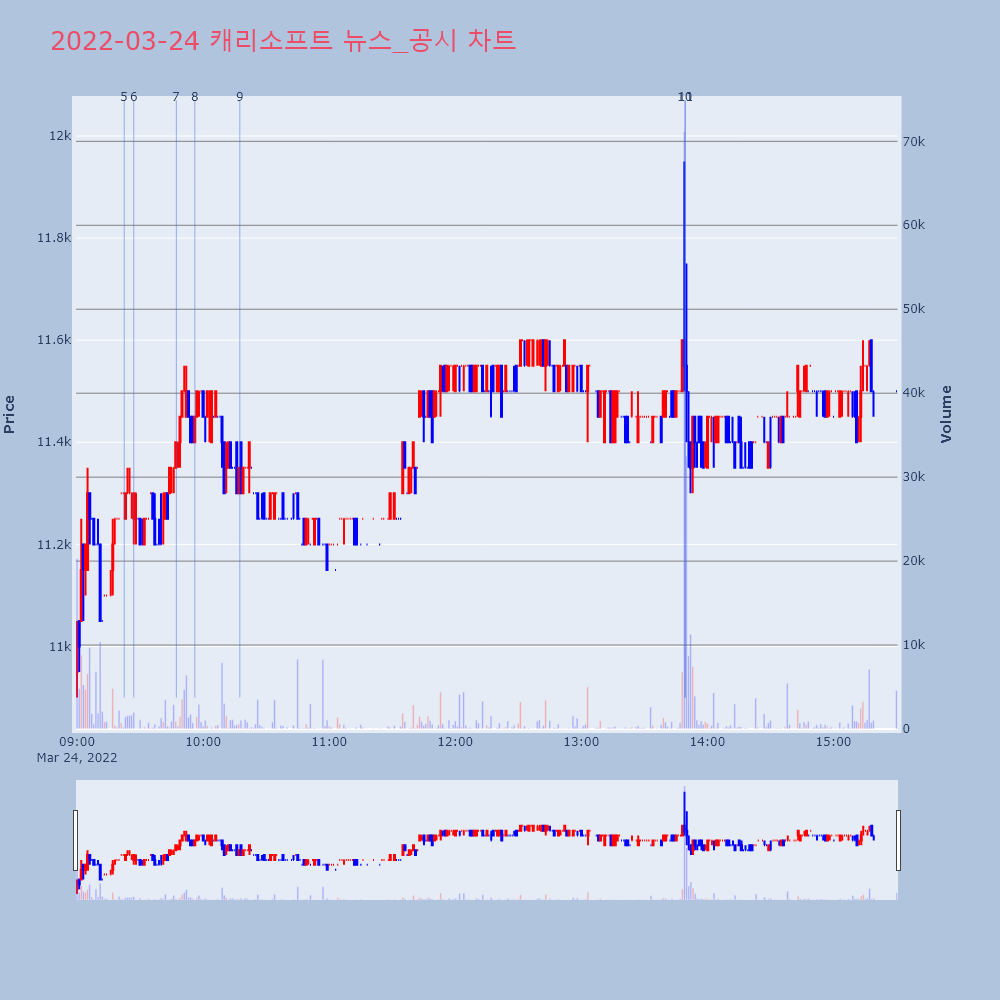Click the chart title 2022-03-24 캐리소프트 뉴스_공시 차트
The height and width of the screenshot is (1000, 1000).
pos(283,41)
